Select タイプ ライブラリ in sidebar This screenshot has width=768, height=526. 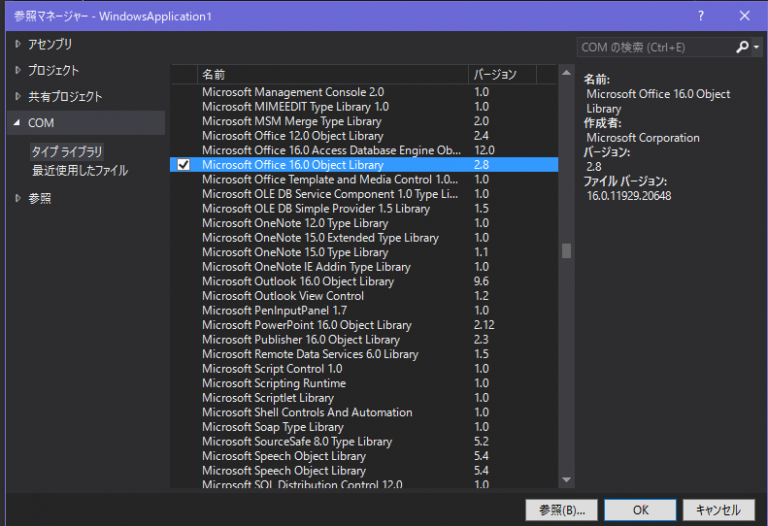point(67,151)
